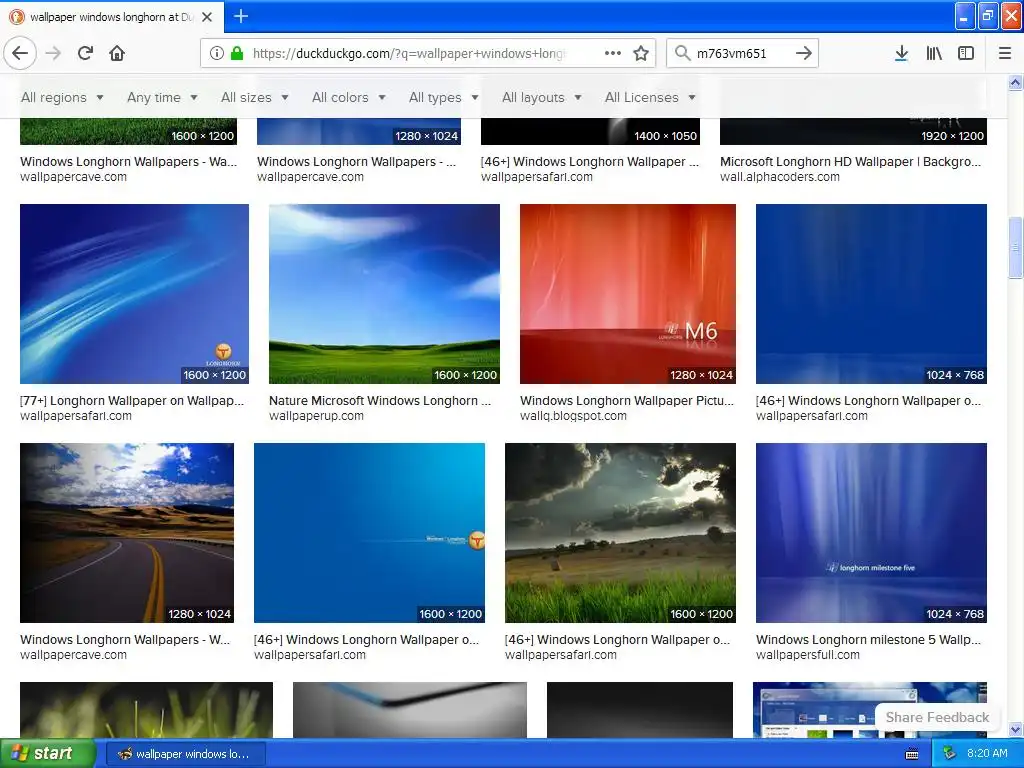Screen dimensions: 1024x768
Task: Open the downloads panel
Action: coord(901,53)
